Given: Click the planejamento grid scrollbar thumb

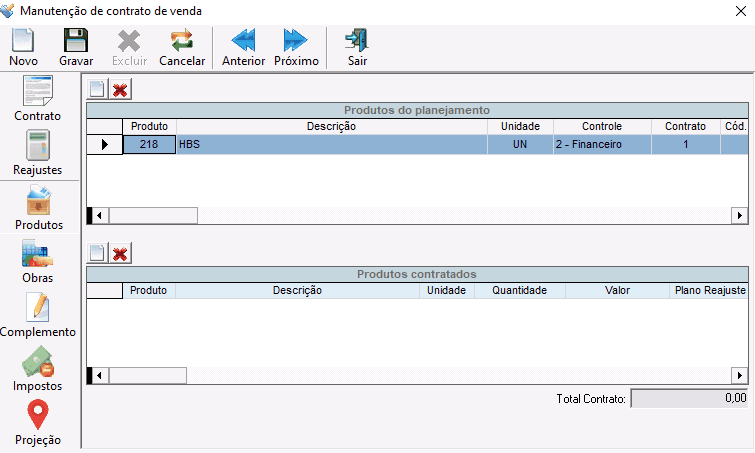Looking at the screenshot, I should point(153,216).
